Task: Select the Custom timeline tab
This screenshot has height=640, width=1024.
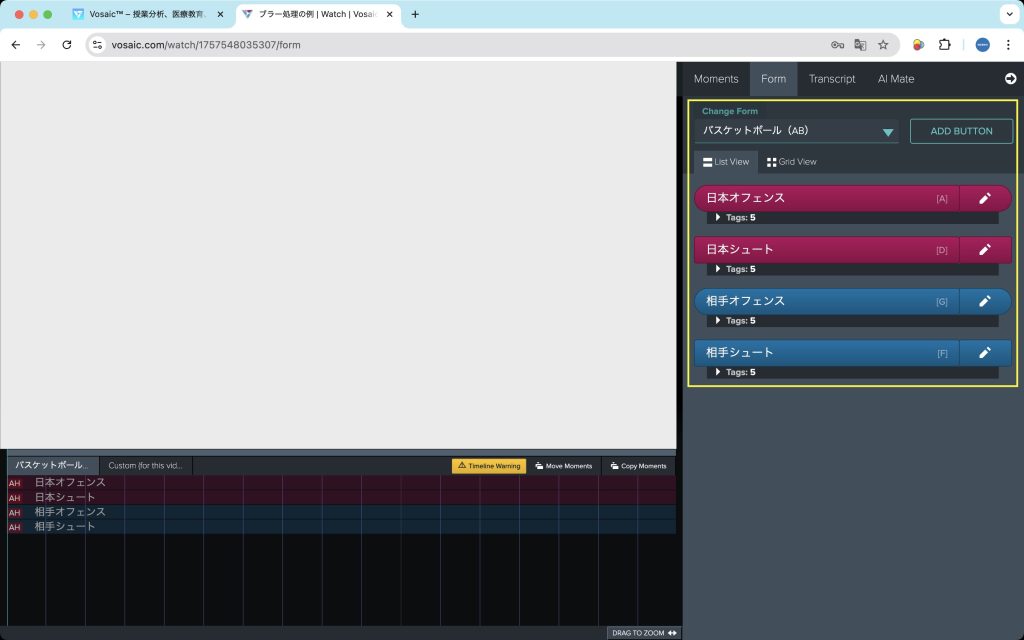Action: coord(145,466)
